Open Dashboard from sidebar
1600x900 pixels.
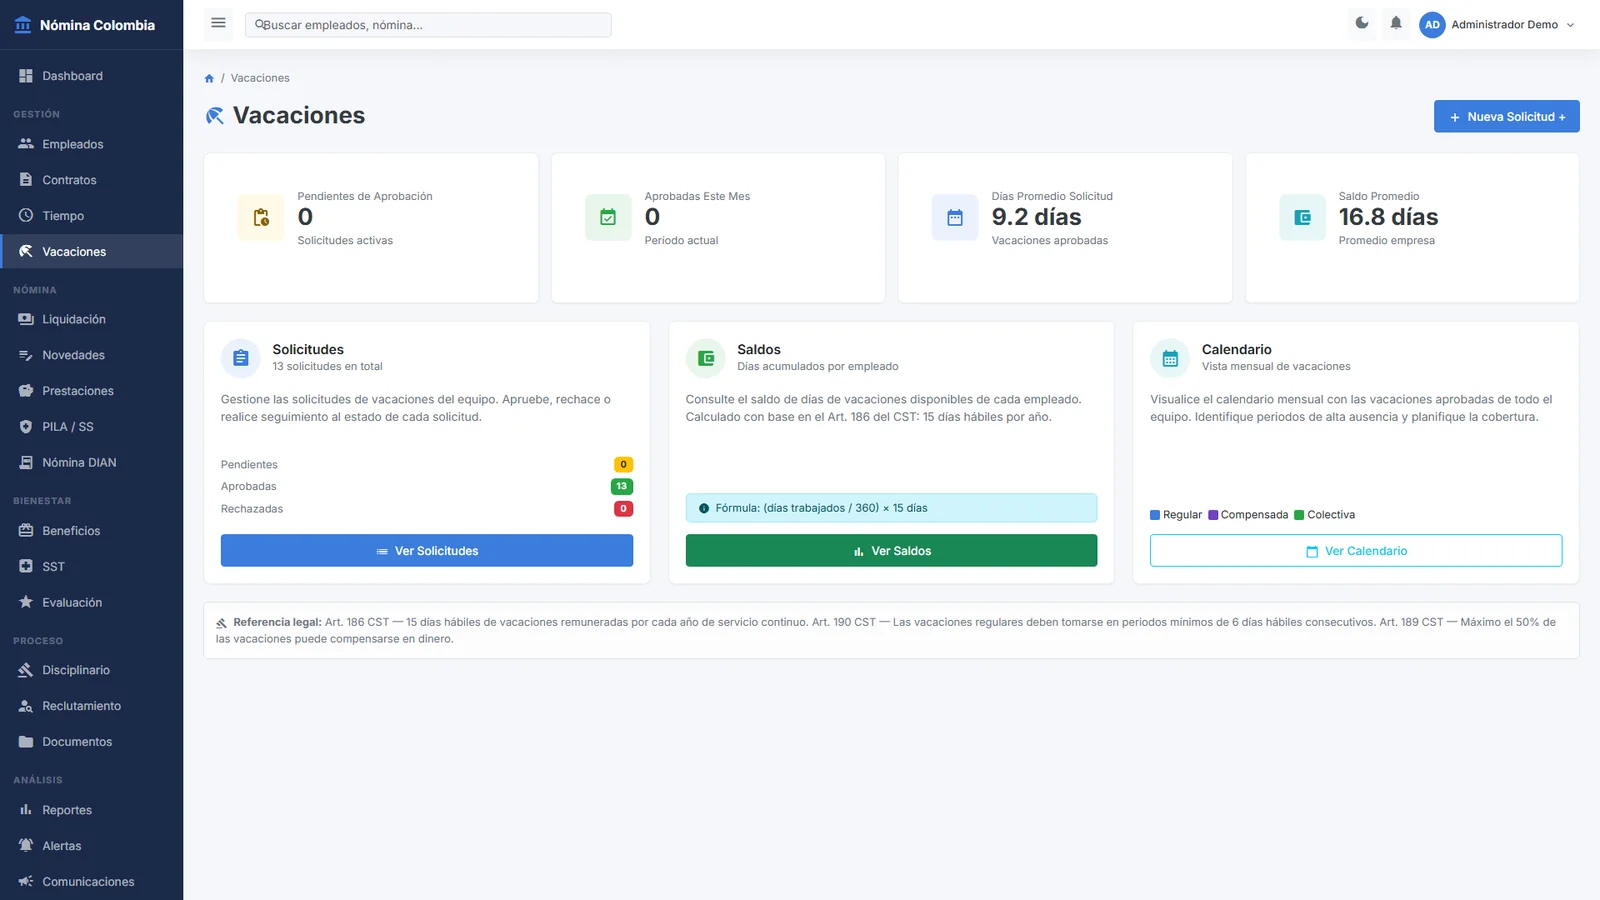[x=92, y=76]
